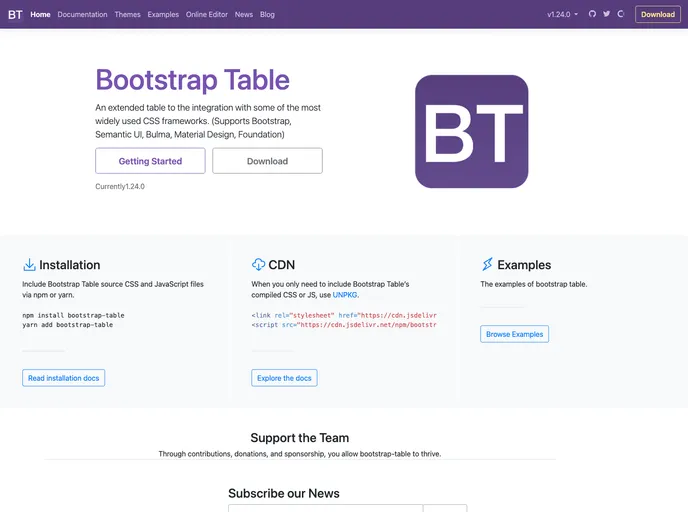Click the large BT logo image

pos(471,131)
